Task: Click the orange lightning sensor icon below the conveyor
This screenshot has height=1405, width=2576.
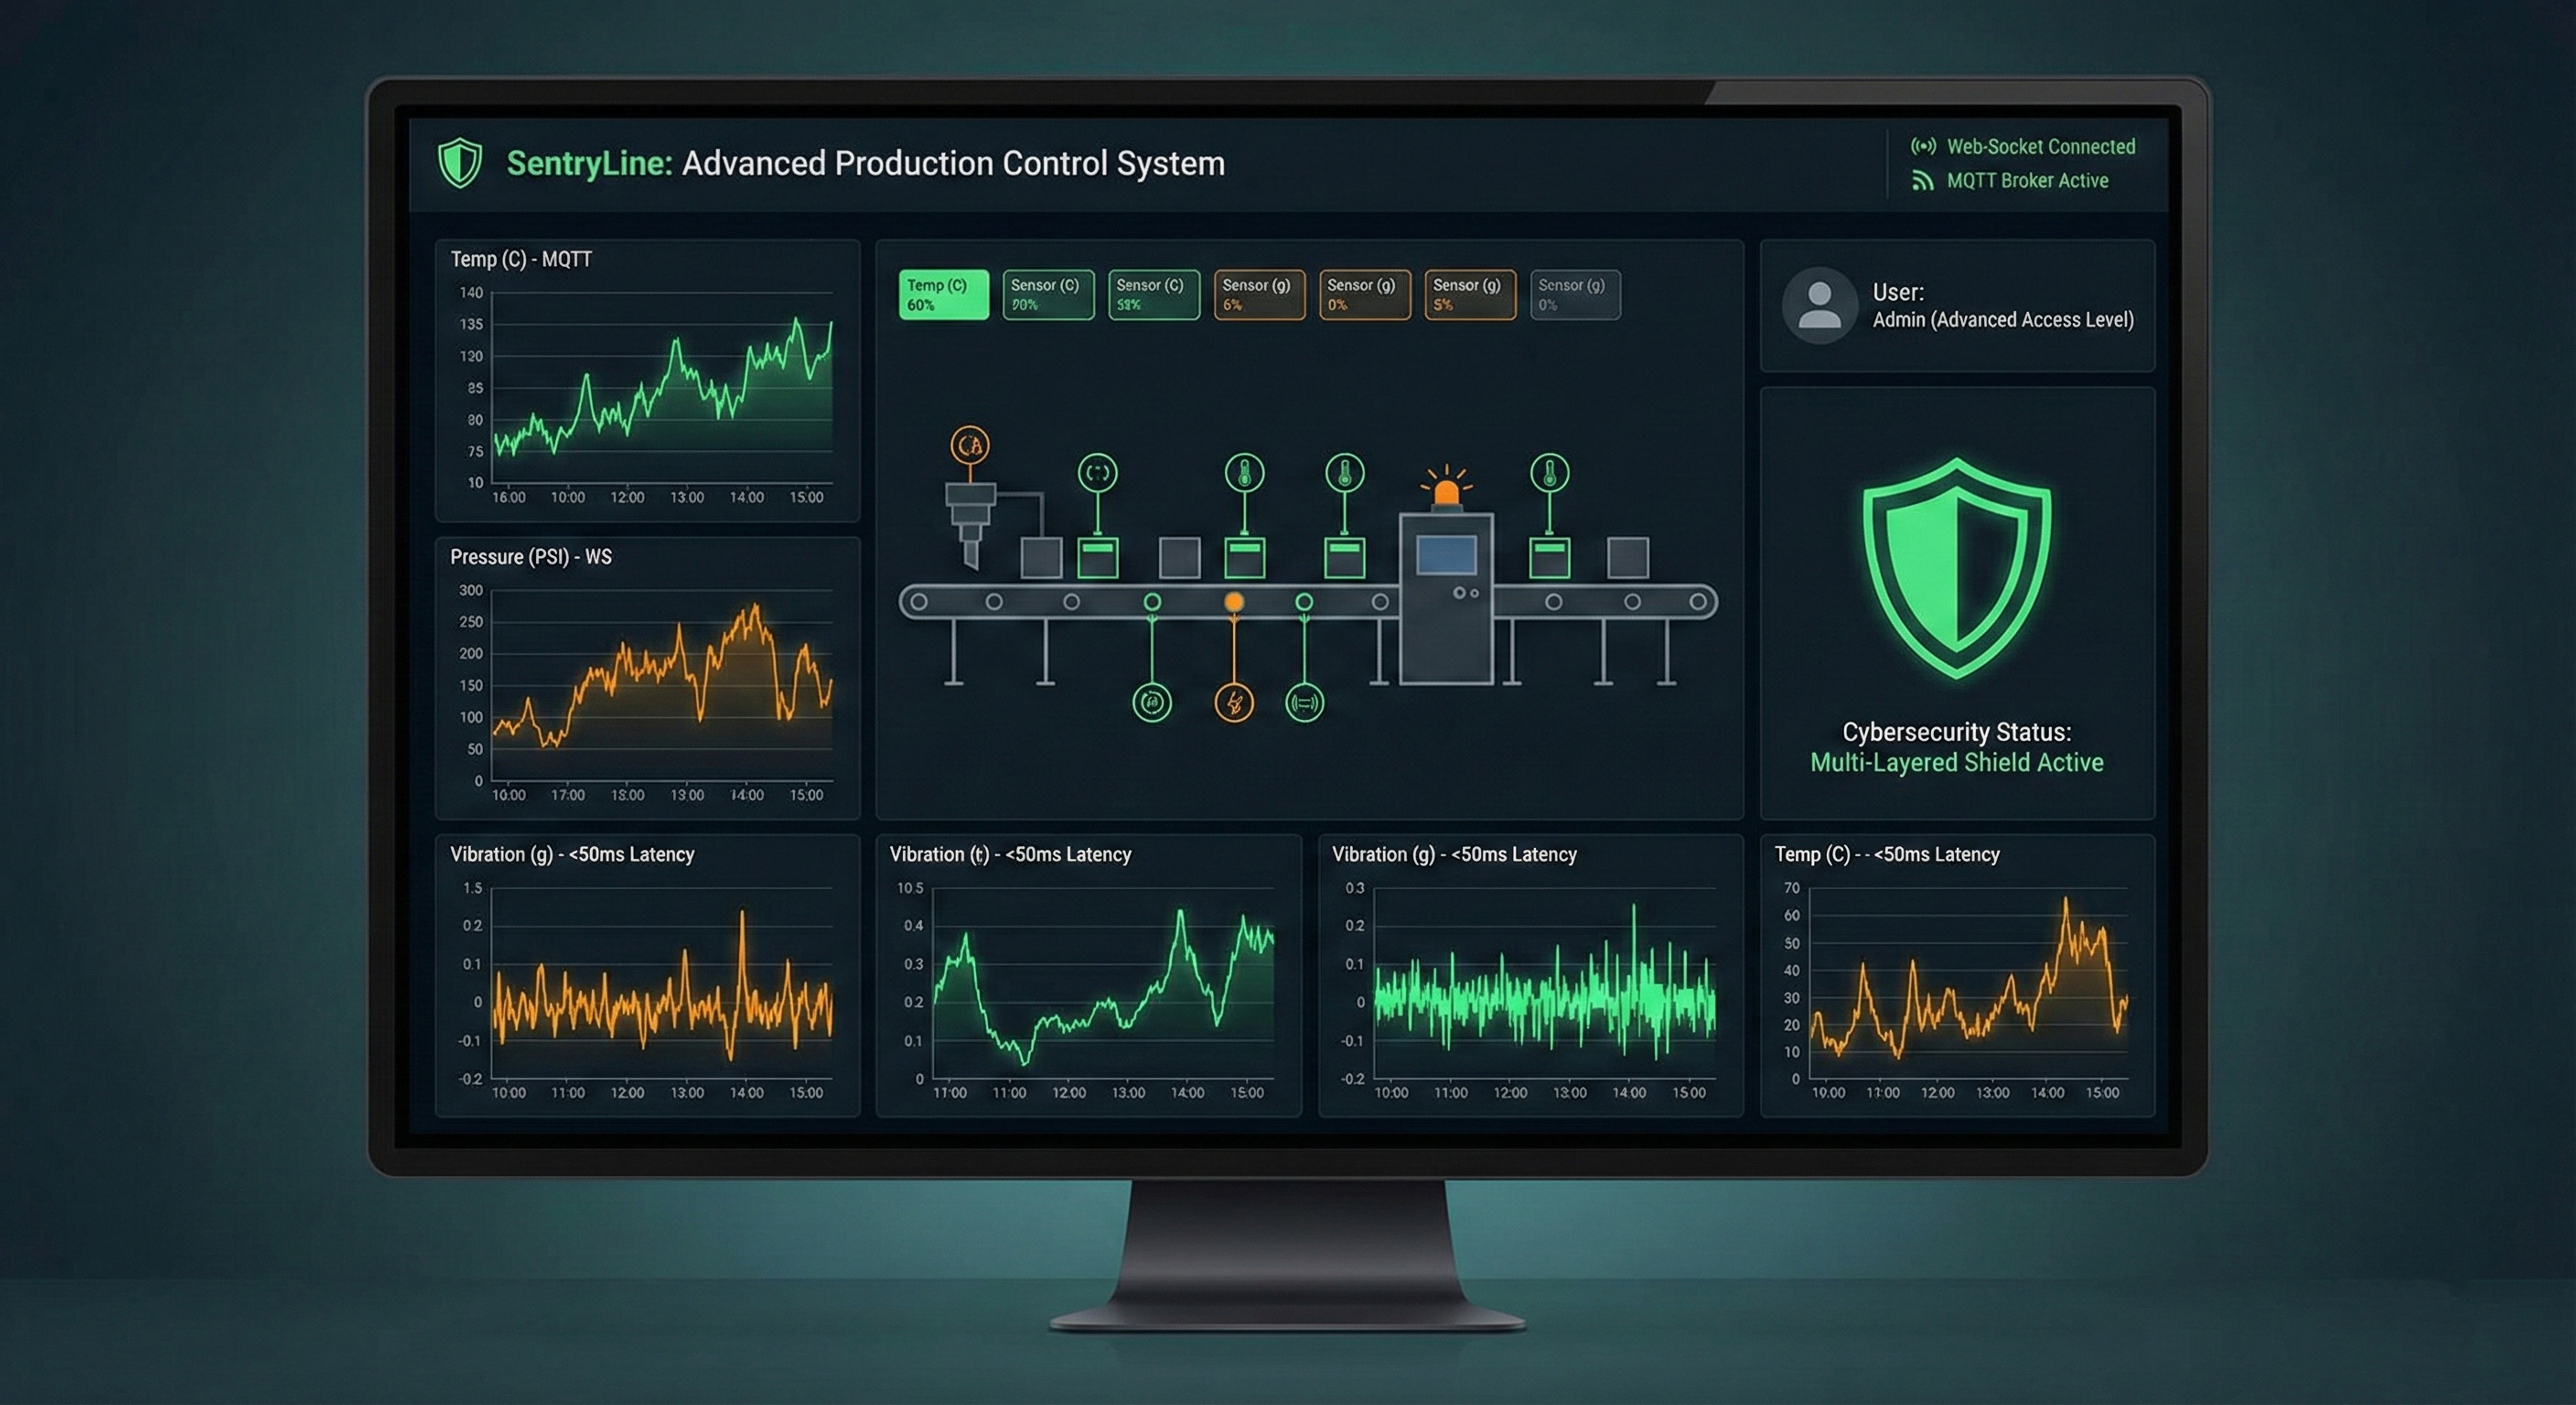Action: pyautogui.click(x=1234, y=703)
